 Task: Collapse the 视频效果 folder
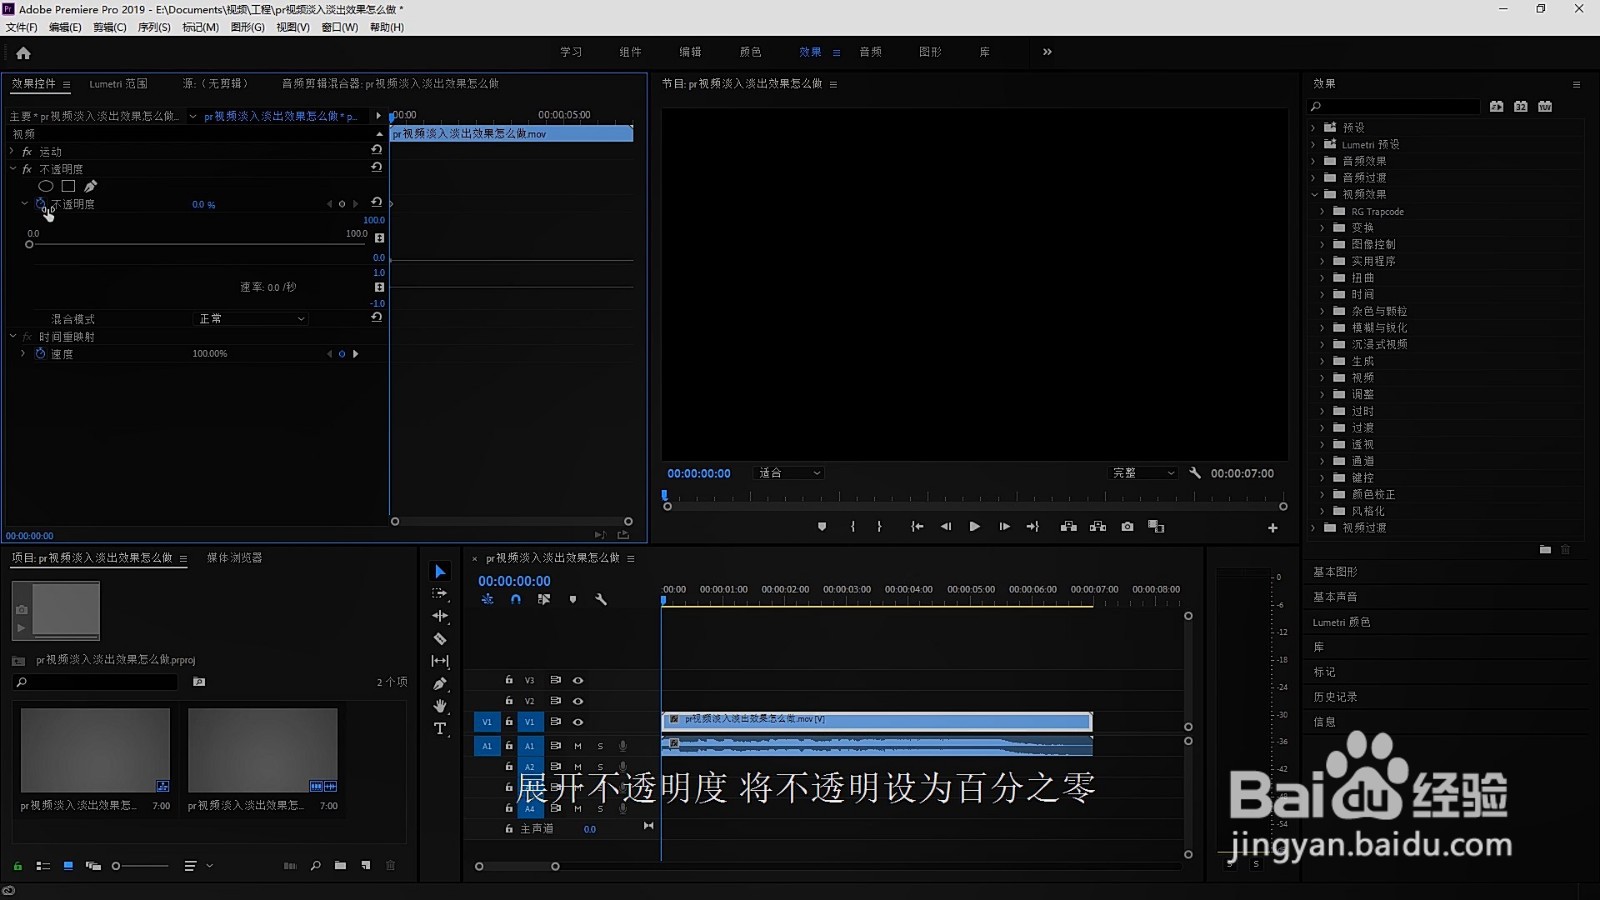[1314, 194]
